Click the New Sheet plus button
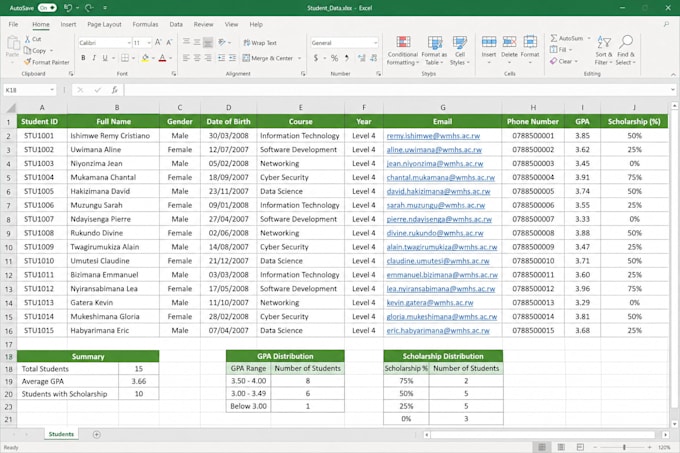The image size is (680, 453). point(97,434)
